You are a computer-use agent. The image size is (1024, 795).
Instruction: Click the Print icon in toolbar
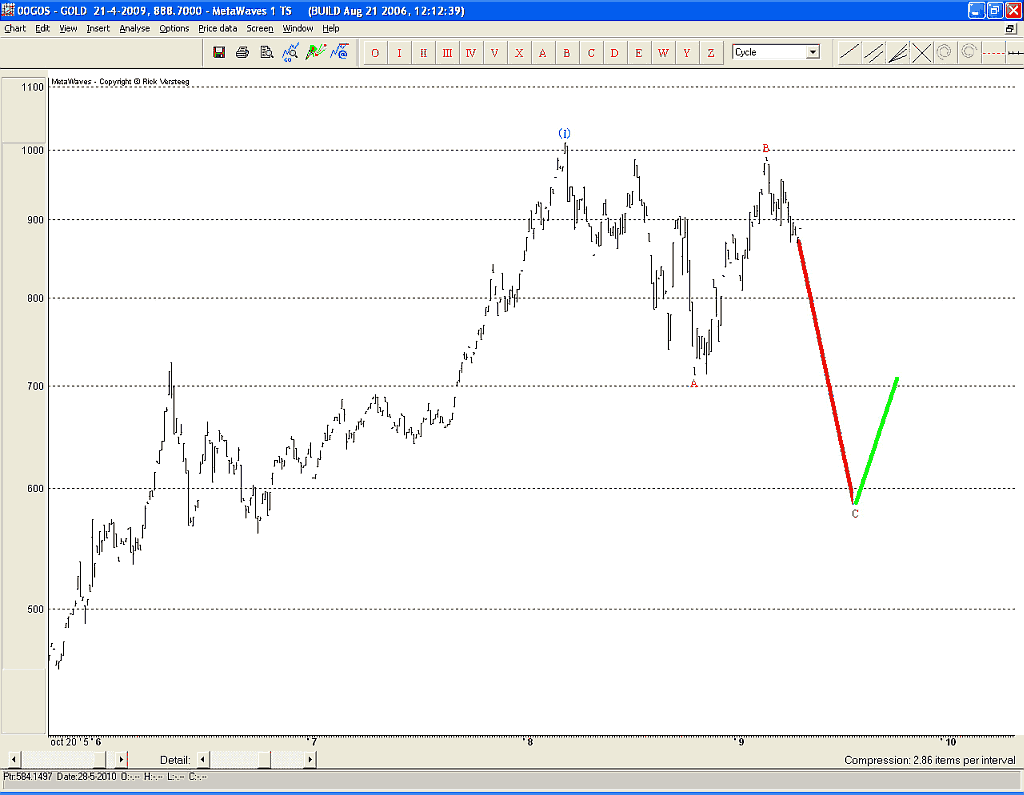click(x=242, y=52)
